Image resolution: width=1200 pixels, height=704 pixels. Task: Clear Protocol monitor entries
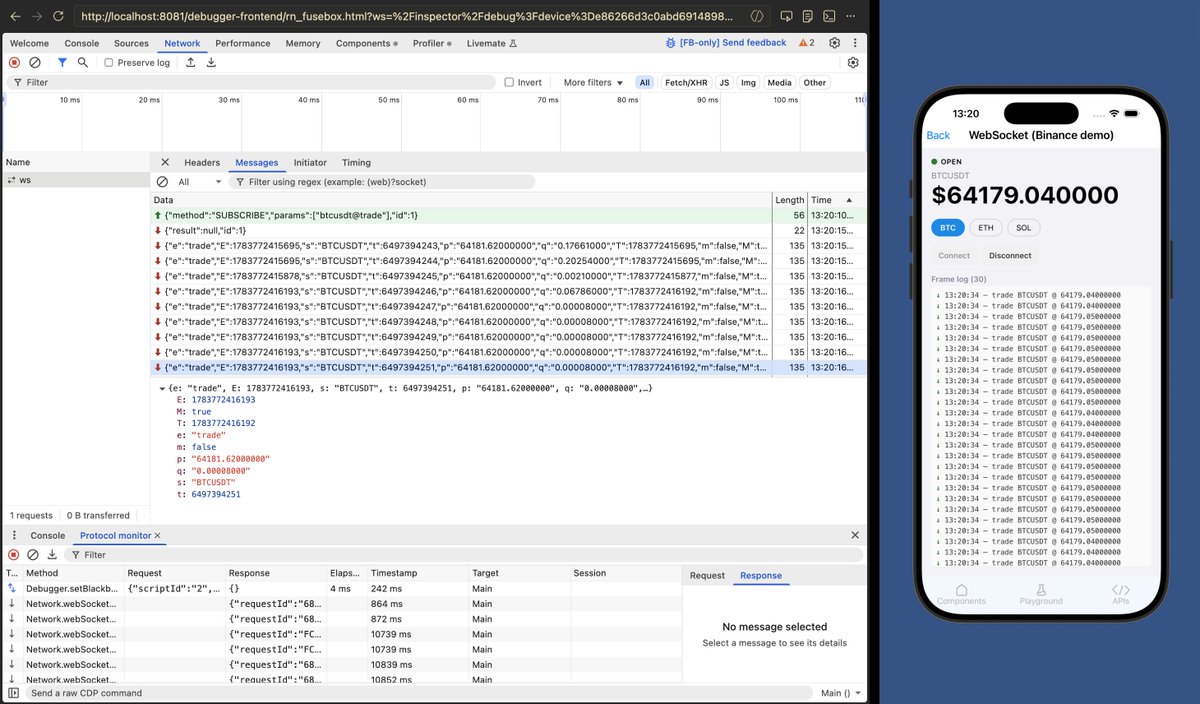[33, 554]
